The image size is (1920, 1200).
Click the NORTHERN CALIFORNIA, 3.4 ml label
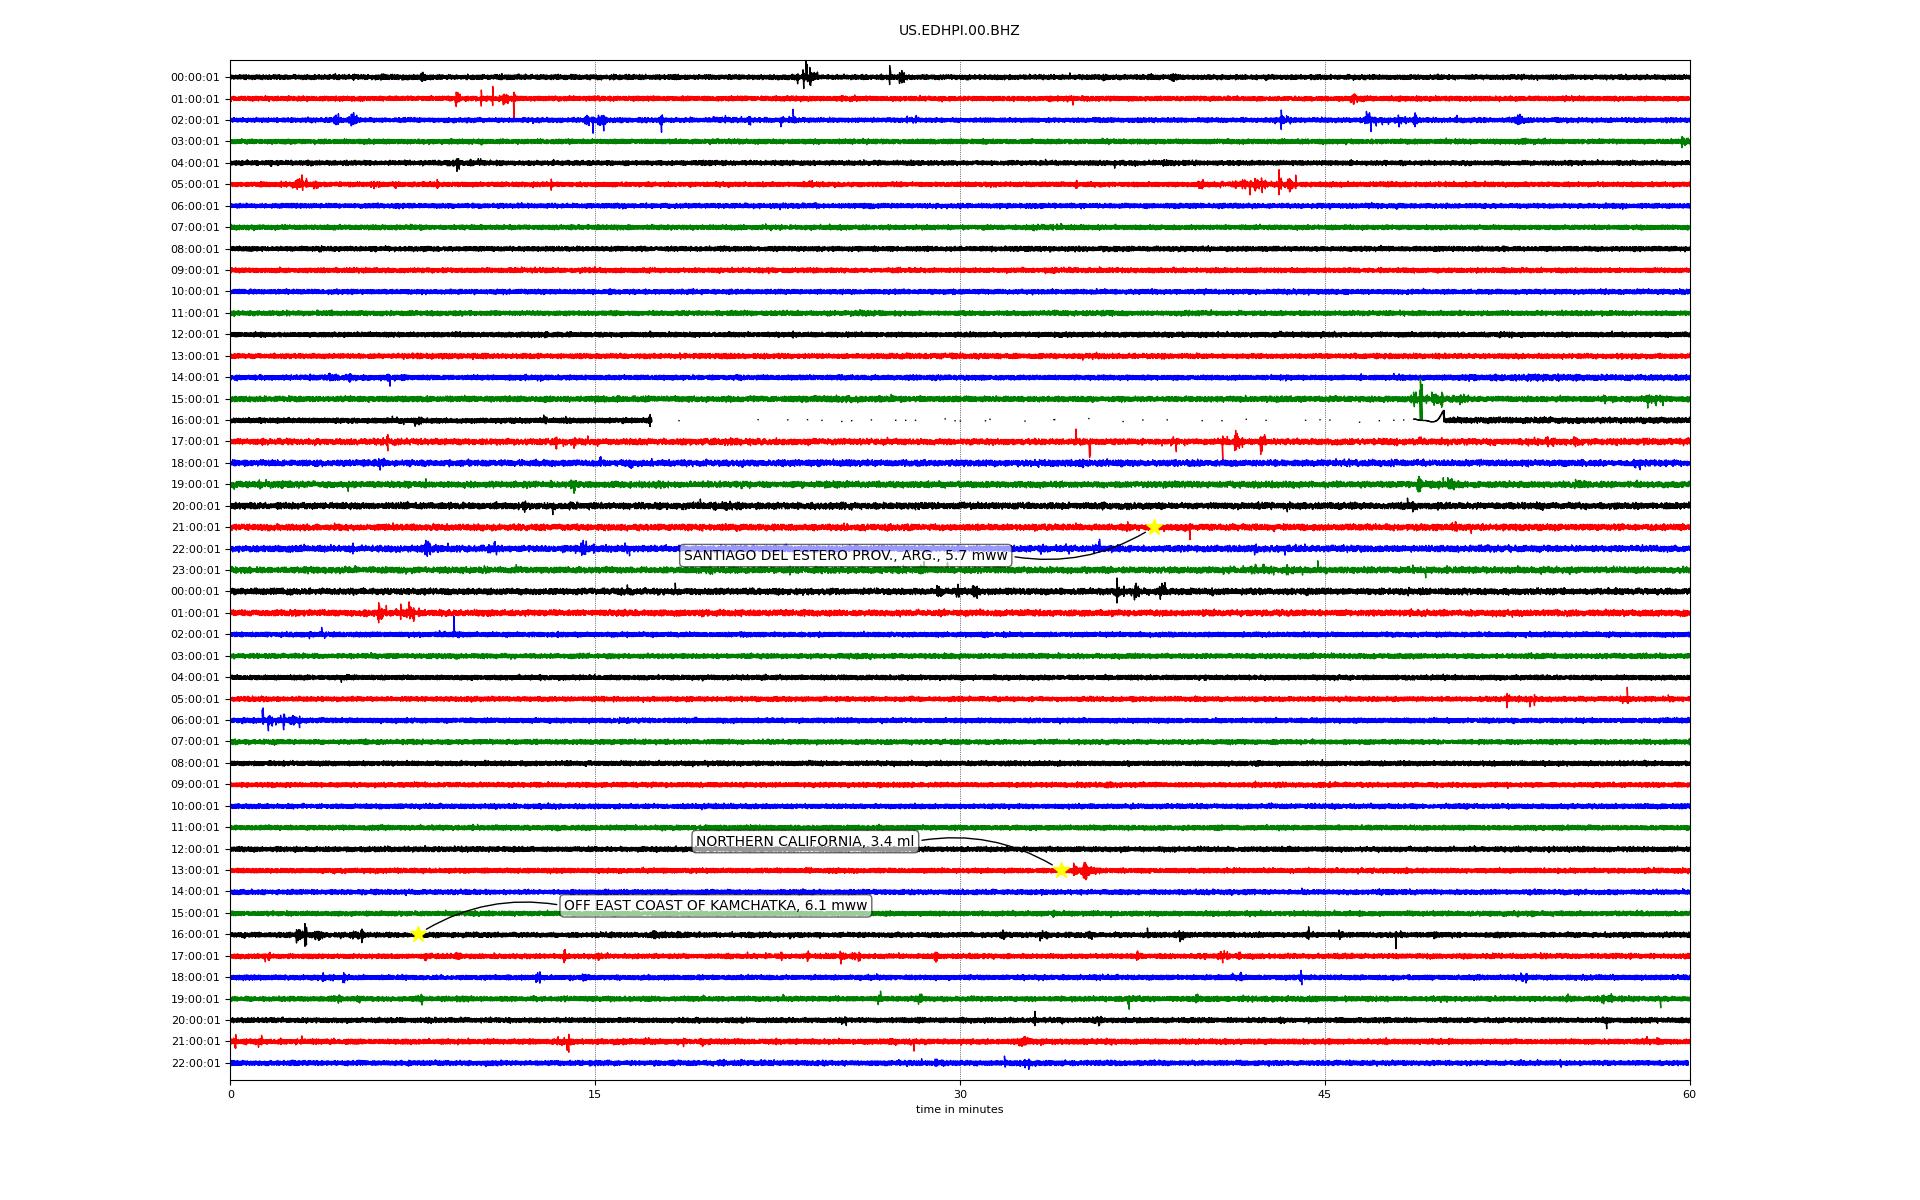point(805,842)
